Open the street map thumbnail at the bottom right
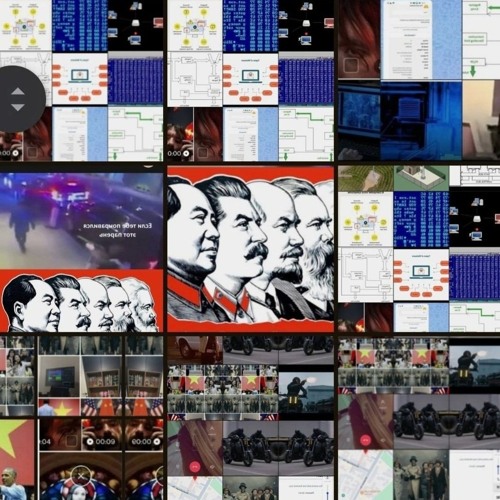 pos(365,475)
